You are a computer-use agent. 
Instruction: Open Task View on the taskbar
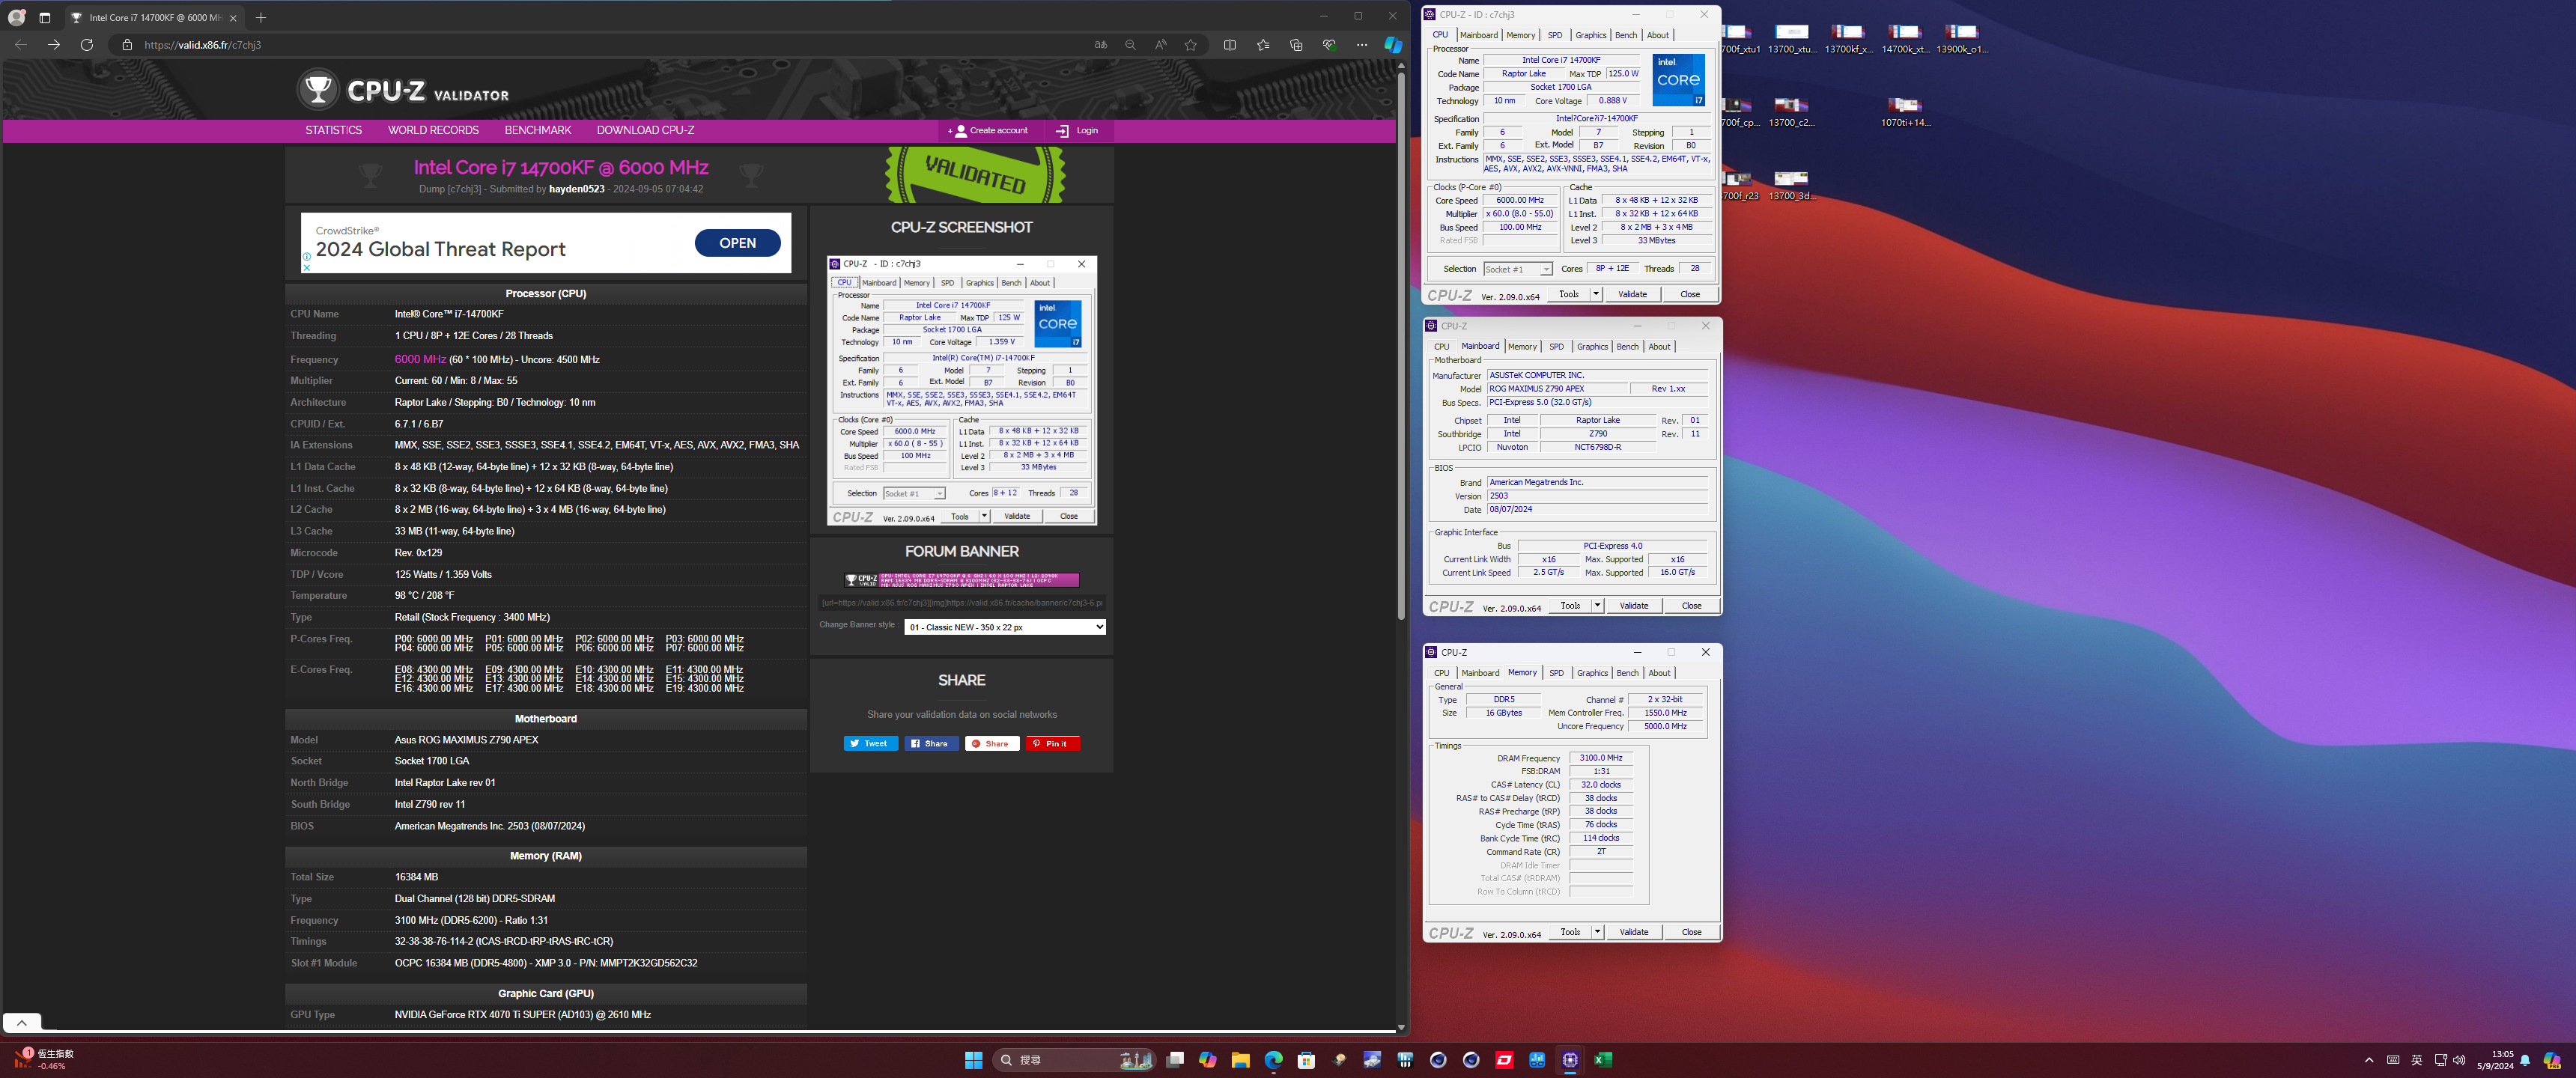tap(1175, 1060)
